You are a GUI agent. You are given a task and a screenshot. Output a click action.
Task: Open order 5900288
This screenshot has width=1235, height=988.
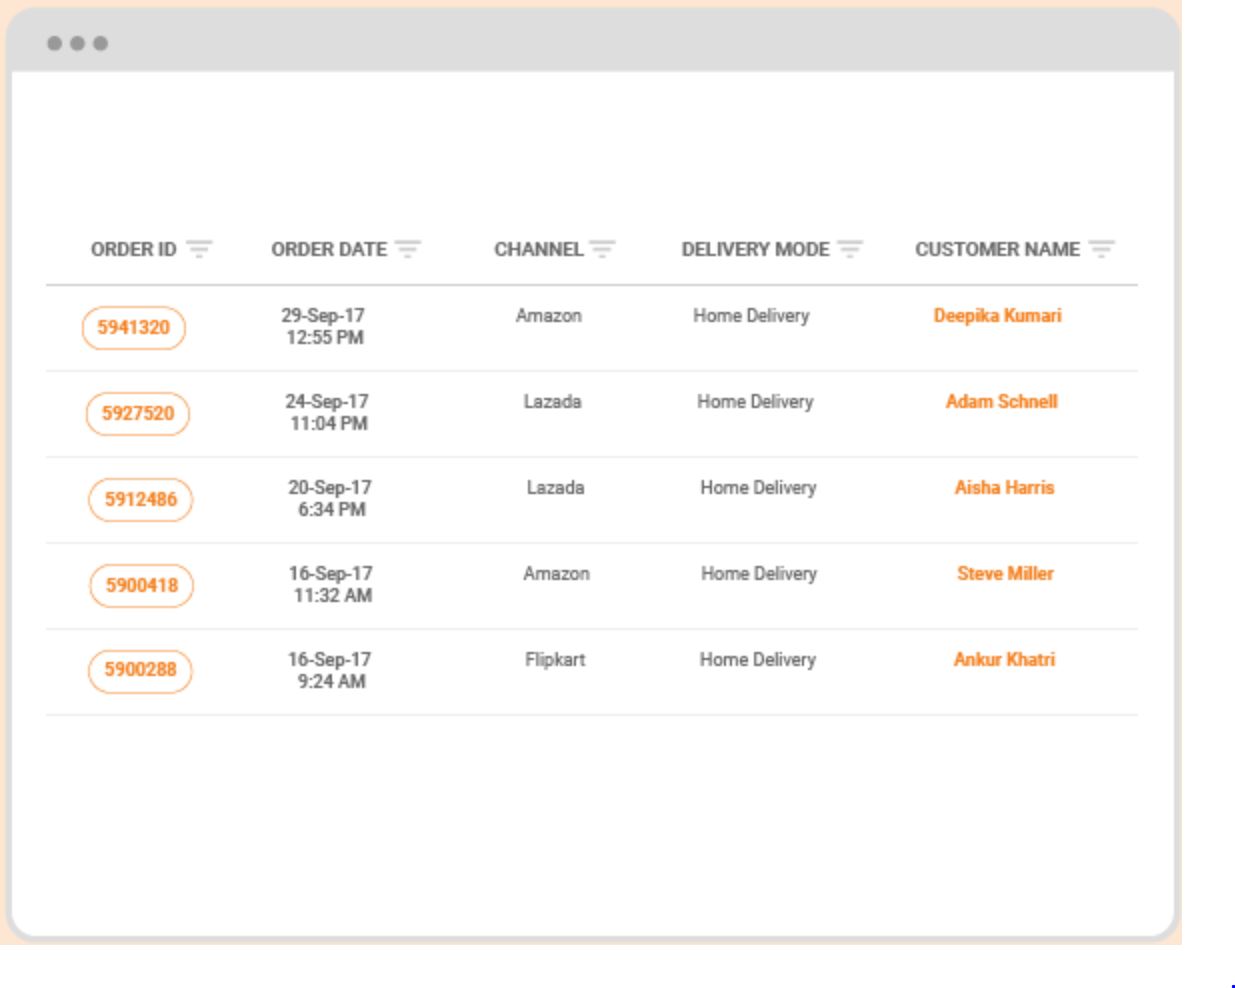pyautogui.click(x=140, y=670)
